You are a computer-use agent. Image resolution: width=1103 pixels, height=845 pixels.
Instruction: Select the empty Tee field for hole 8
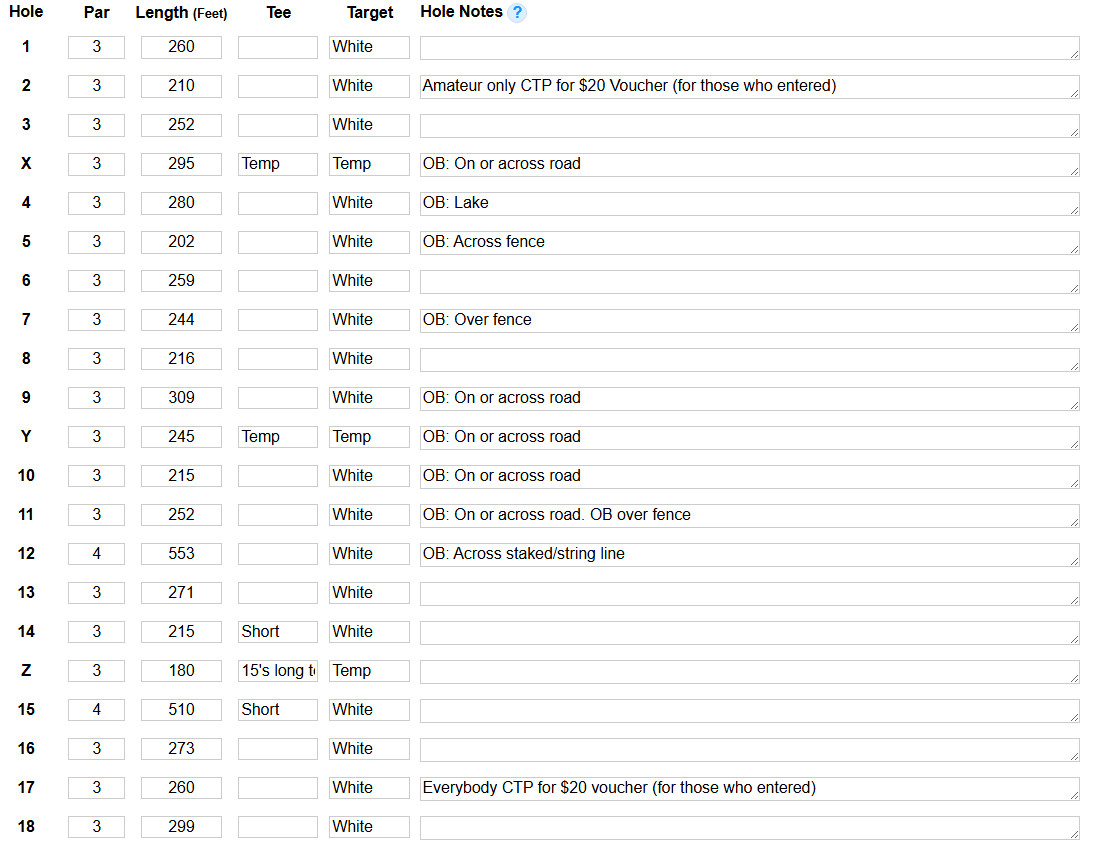click(x=278, y=359)
